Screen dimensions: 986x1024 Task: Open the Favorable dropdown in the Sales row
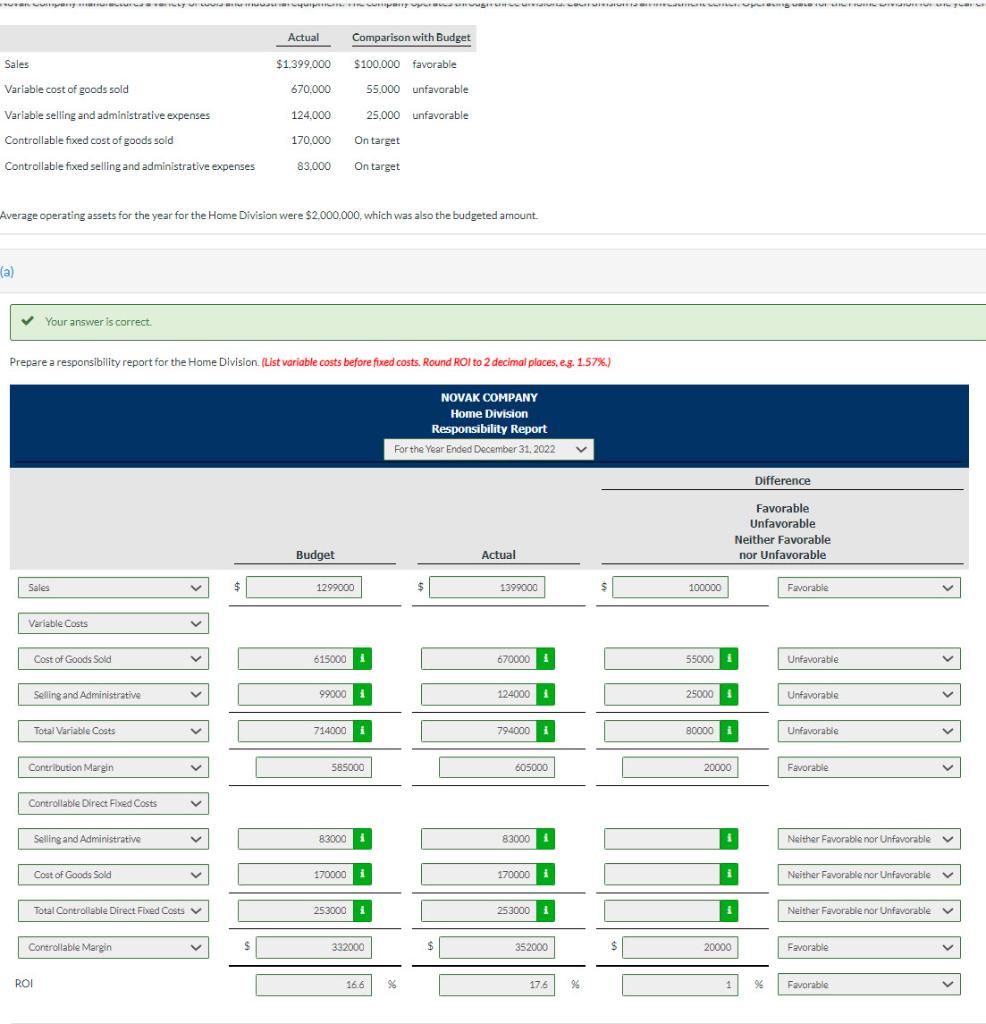tap(869, 588)
